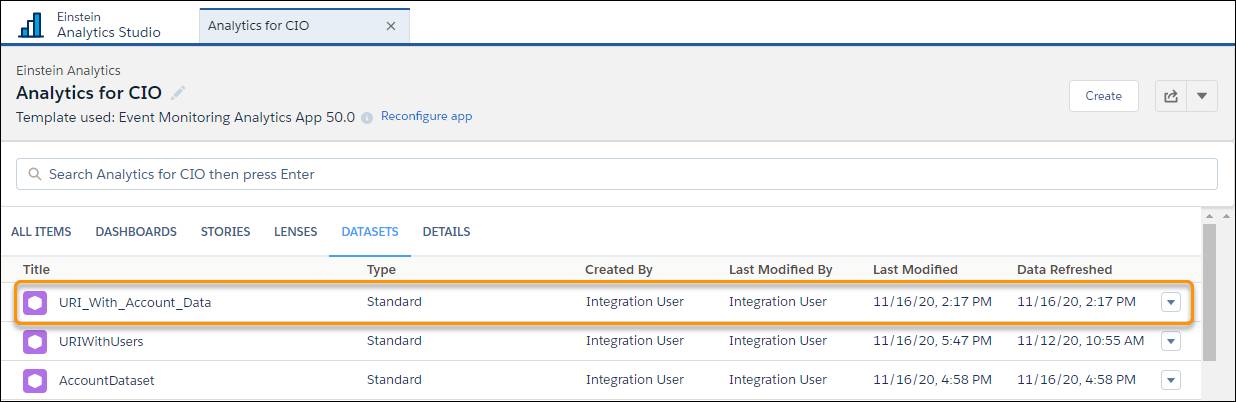1236x402 pixels.
Task: Click "11/16/20, 5:47 PM" modified date
Action: (932, 341)
